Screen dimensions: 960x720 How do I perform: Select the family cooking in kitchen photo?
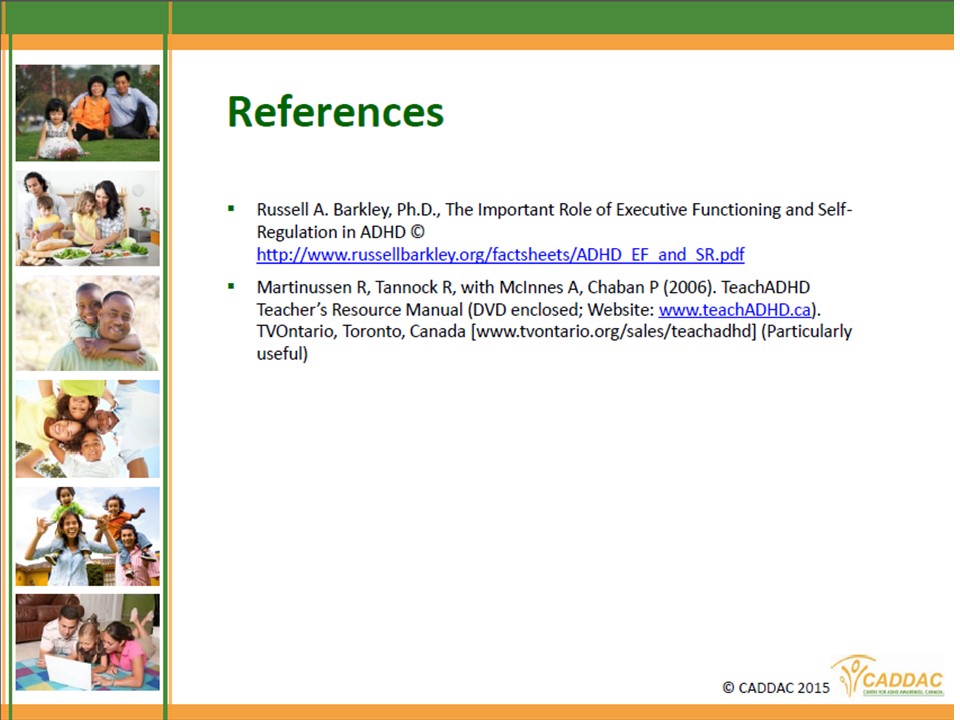tap(88, 219)
